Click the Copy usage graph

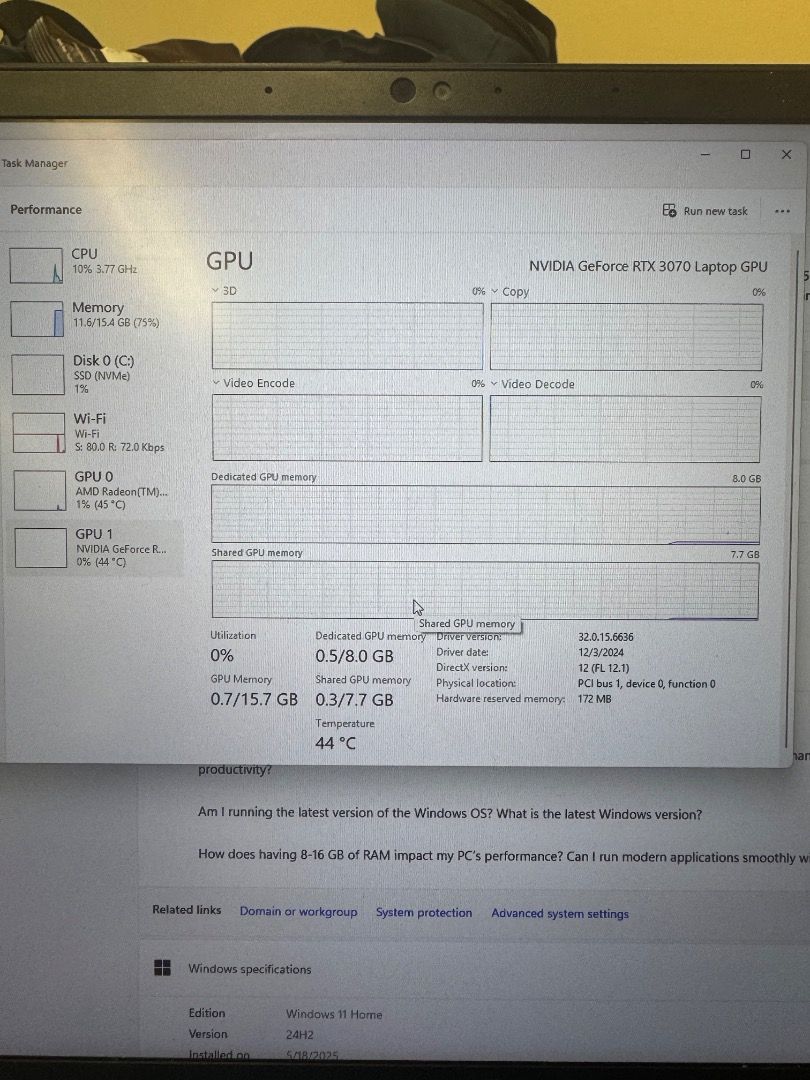pyautogui.click(x=626, y=337)
